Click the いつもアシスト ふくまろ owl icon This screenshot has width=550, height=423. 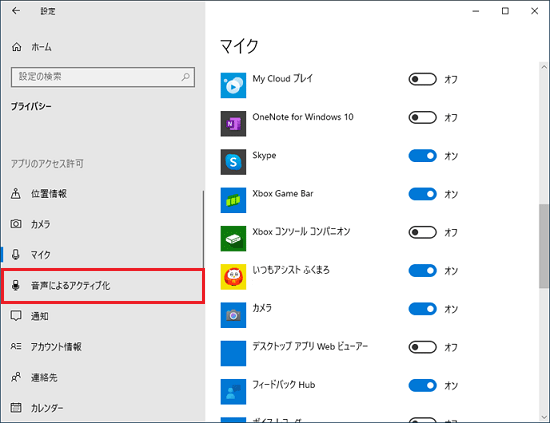click(233, 277)
